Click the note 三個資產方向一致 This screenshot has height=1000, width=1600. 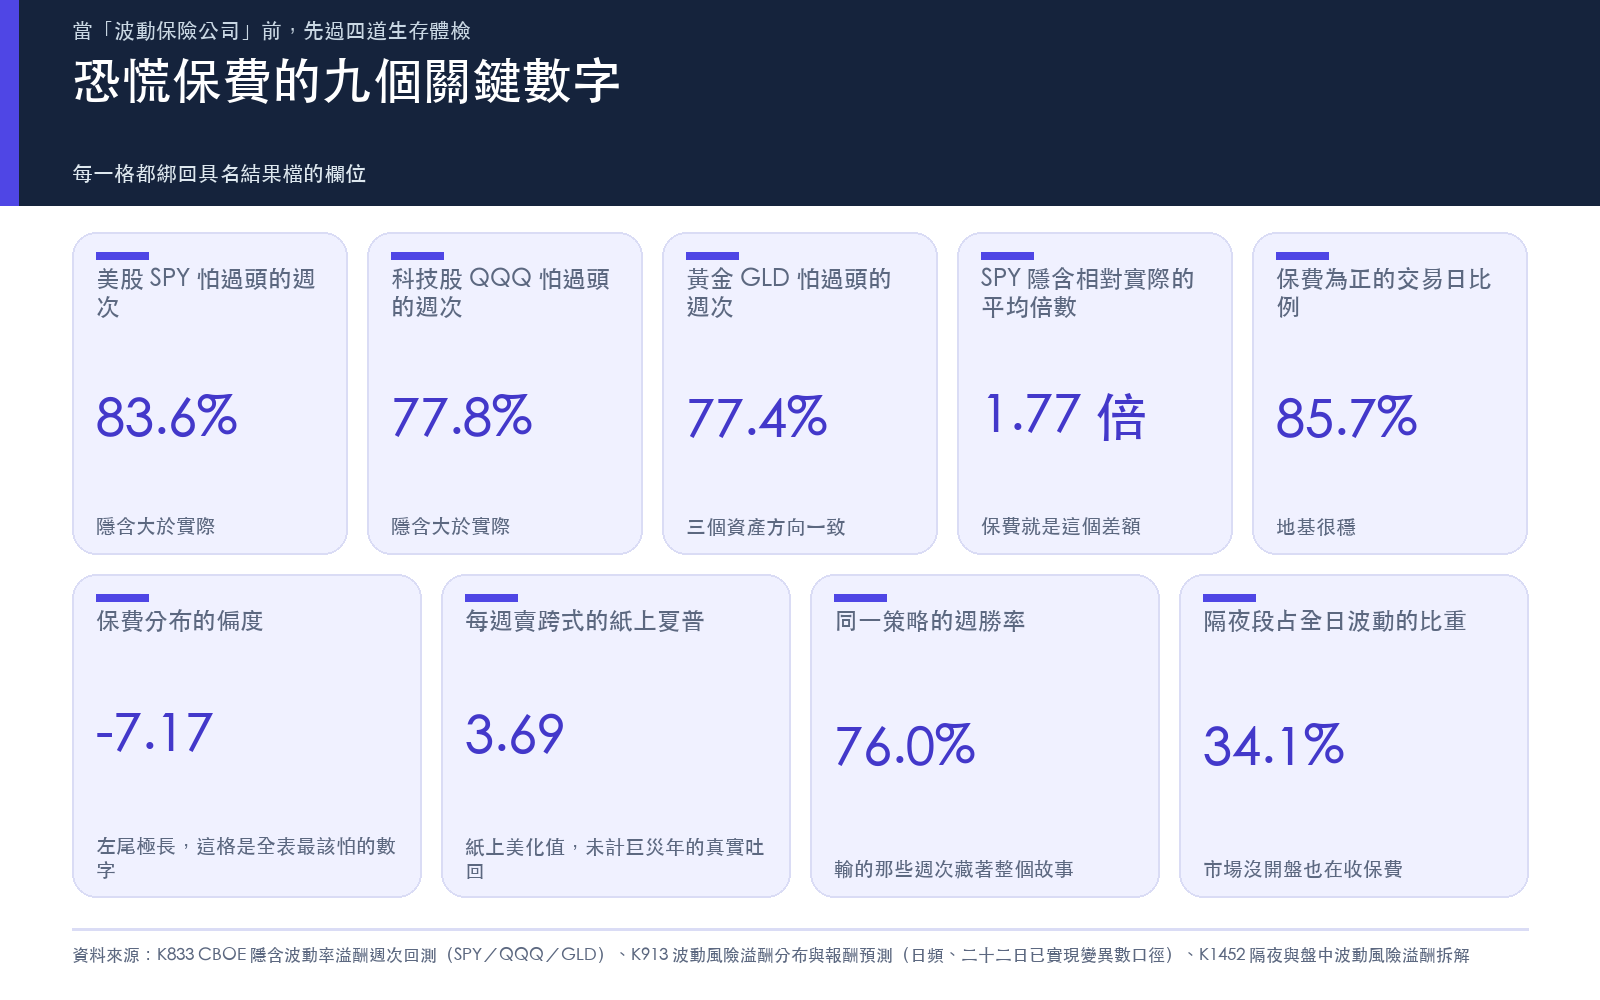(x=766, y=527)
